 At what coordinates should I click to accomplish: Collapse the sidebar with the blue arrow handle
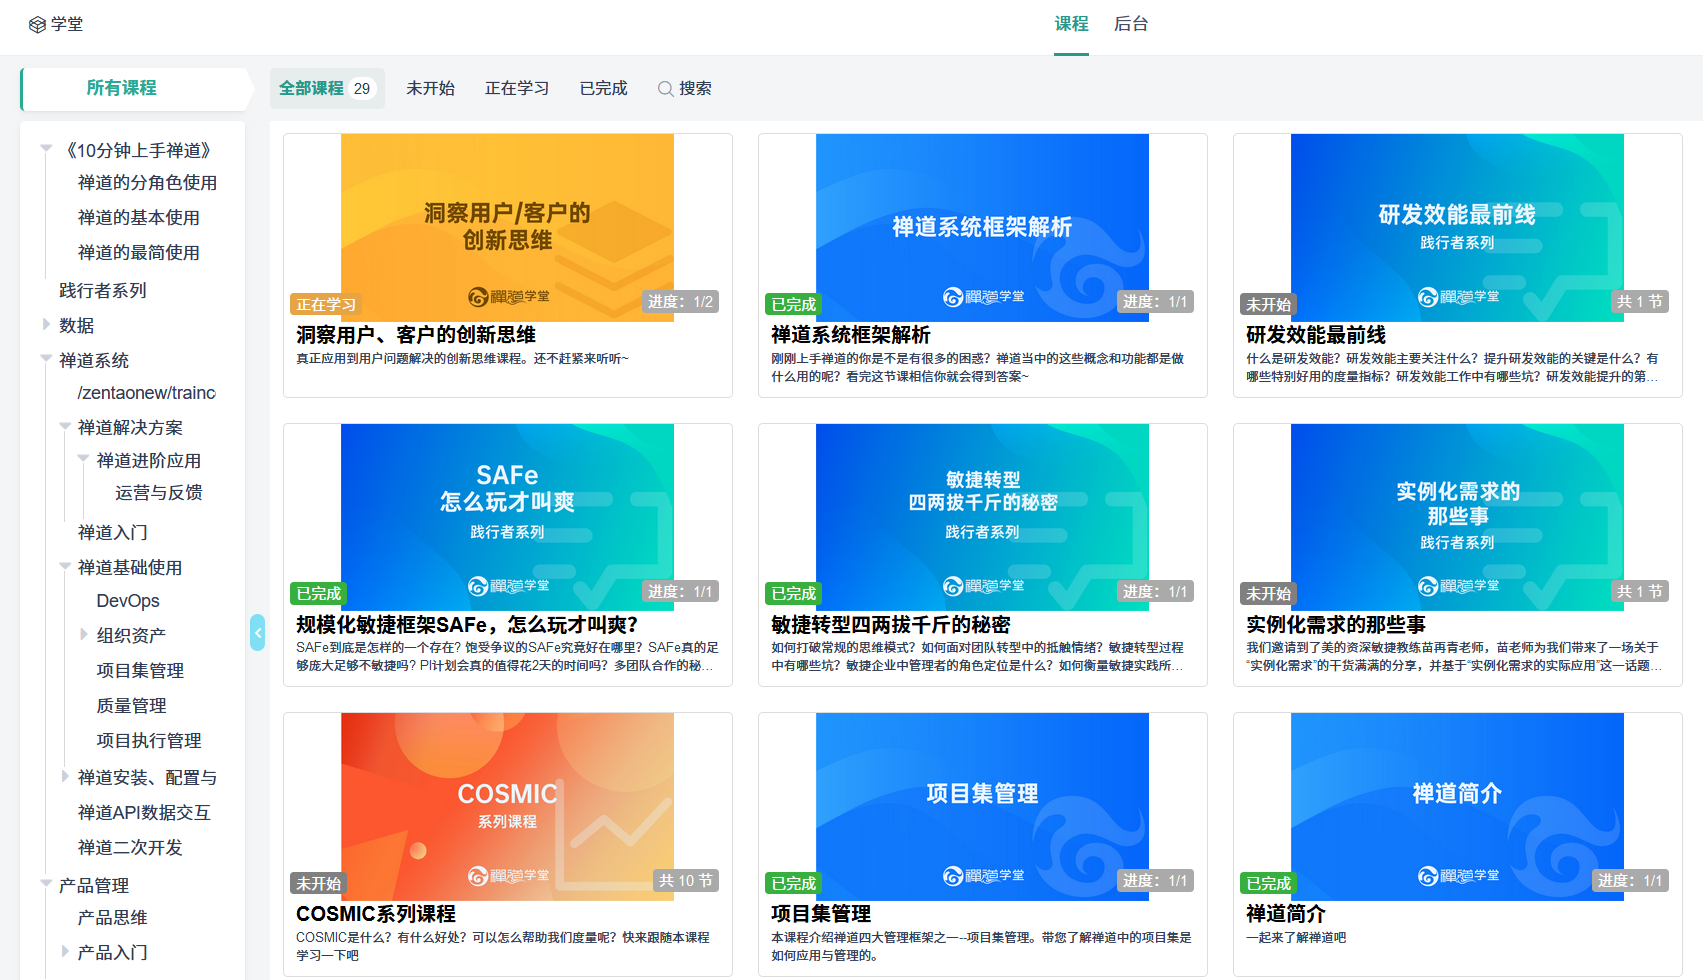coord(258,632)
